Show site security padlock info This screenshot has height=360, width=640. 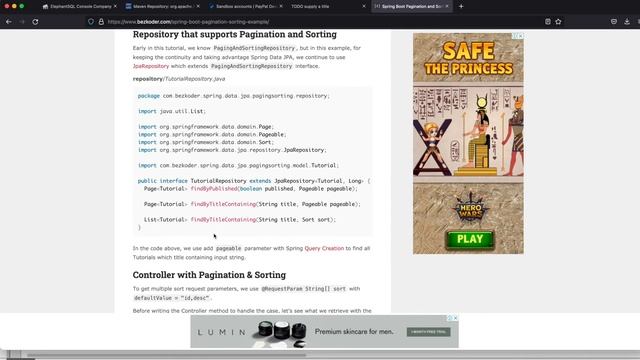point(101,22)
